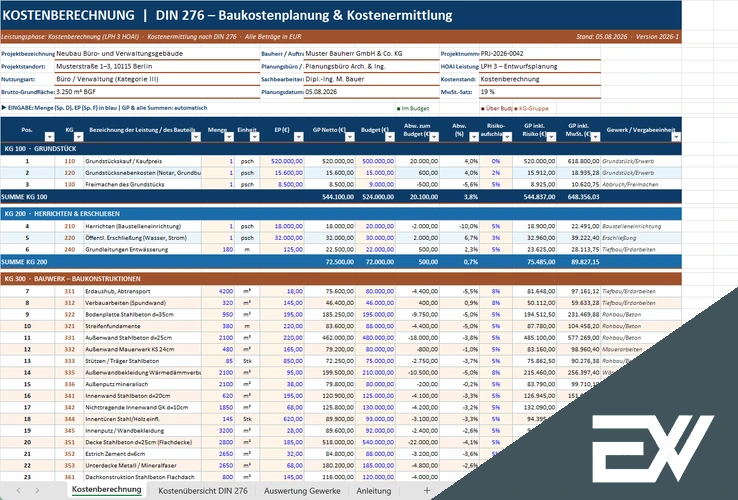Select Projektnummer field 'PRJ-2026-0042'
This screenshot has width=738, height=500.
pyautogui.click(x=540, y=54)
